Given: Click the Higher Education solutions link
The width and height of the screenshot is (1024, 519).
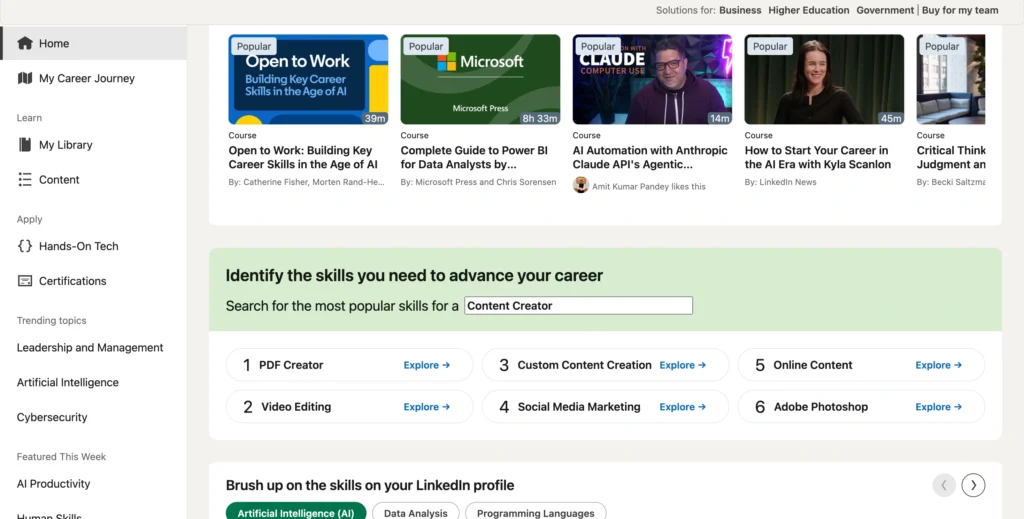Looking at the screenshot, I should [x=808, y=10].
